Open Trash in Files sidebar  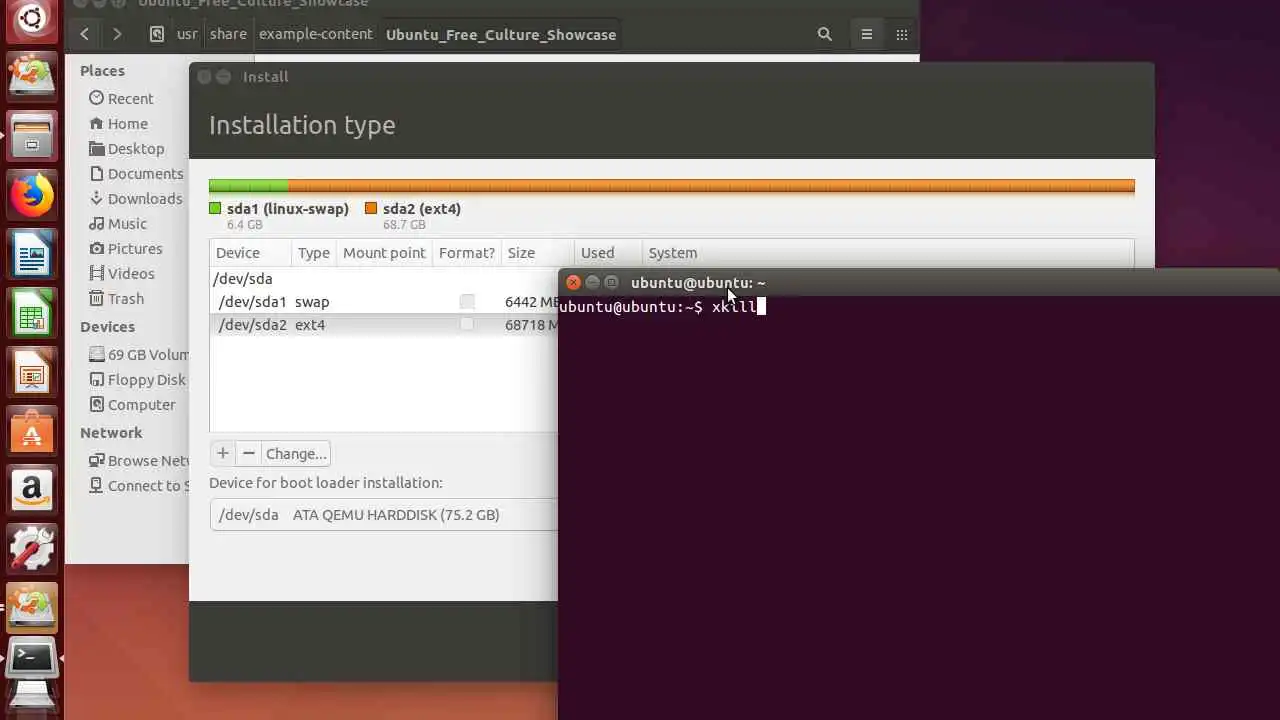point(126,298)
